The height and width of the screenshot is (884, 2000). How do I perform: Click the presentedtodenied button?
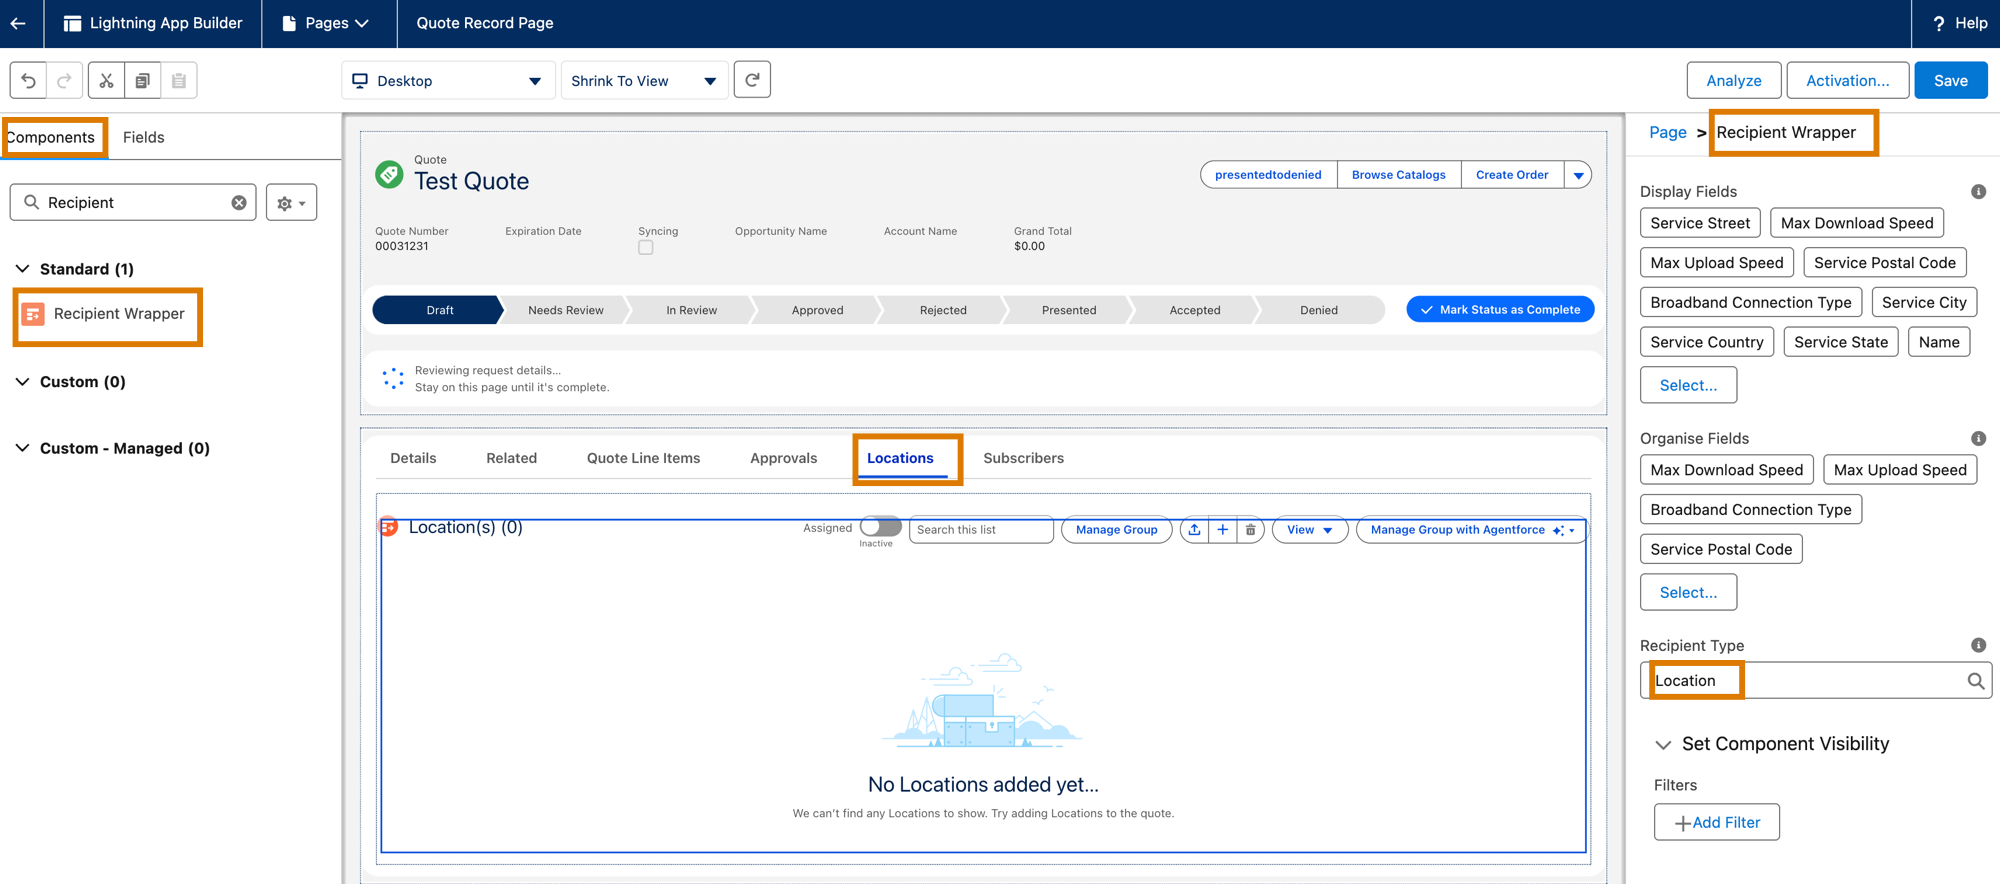[x=1268, y=175]
